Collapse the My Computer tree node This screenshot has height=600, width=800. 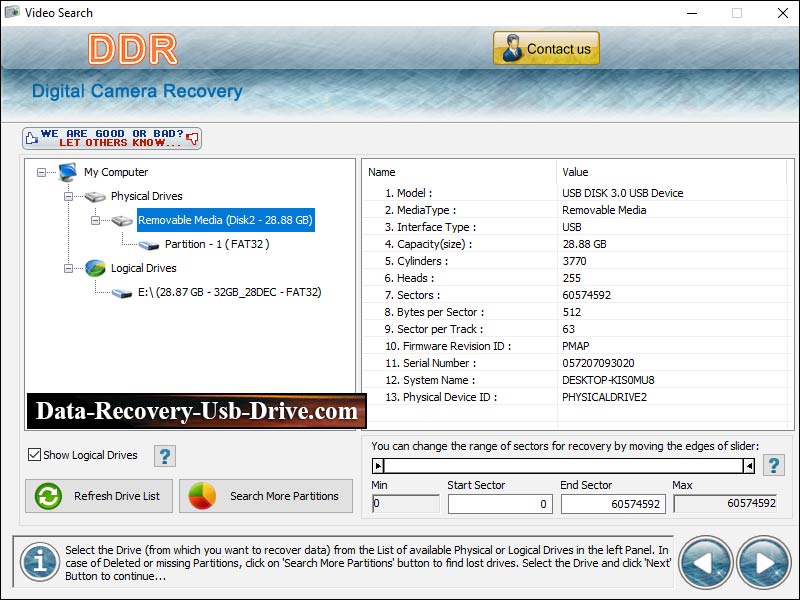41,172
